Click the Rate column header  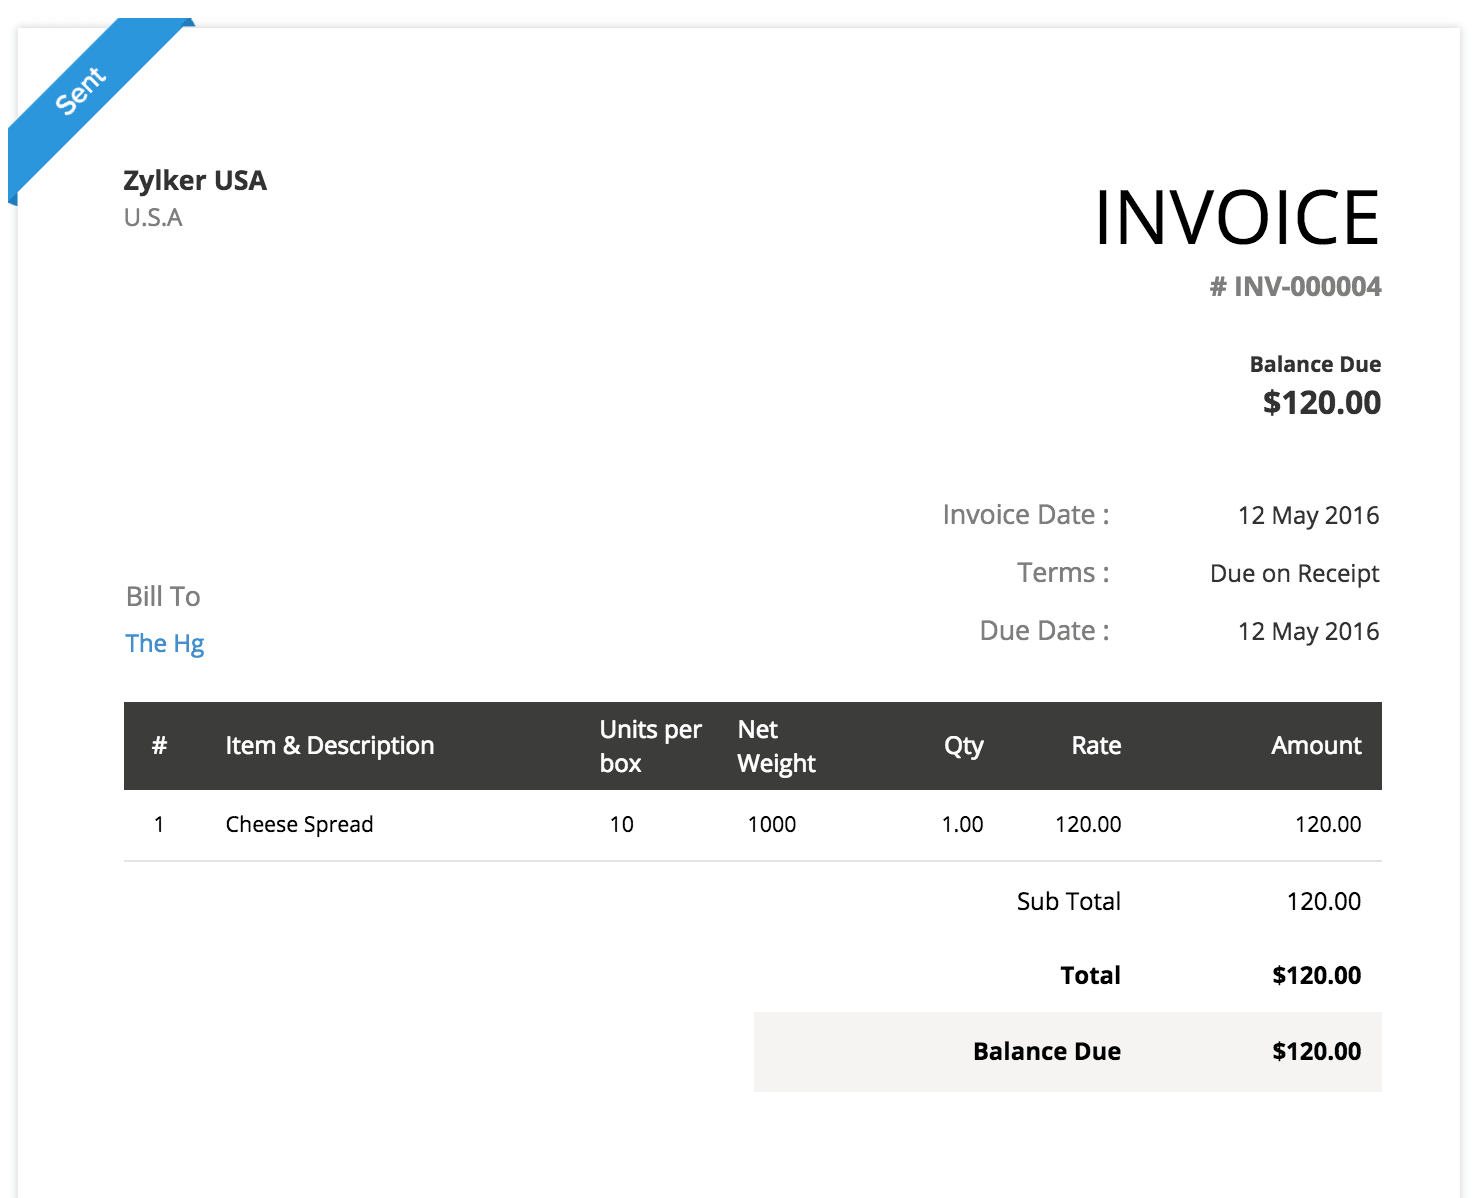click(1096, 746)
